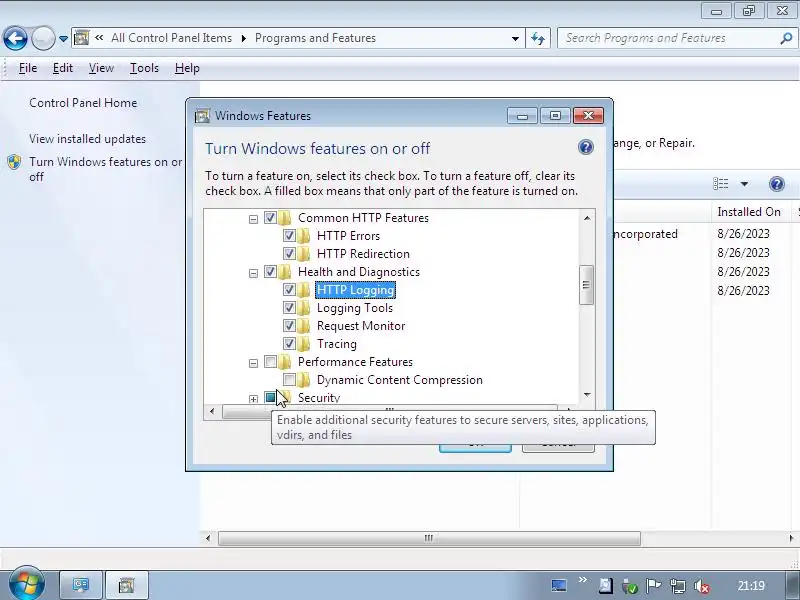This screenshot has width=800, height=600.
Task: Click the first taskbar application button
Action: (81, 585)
